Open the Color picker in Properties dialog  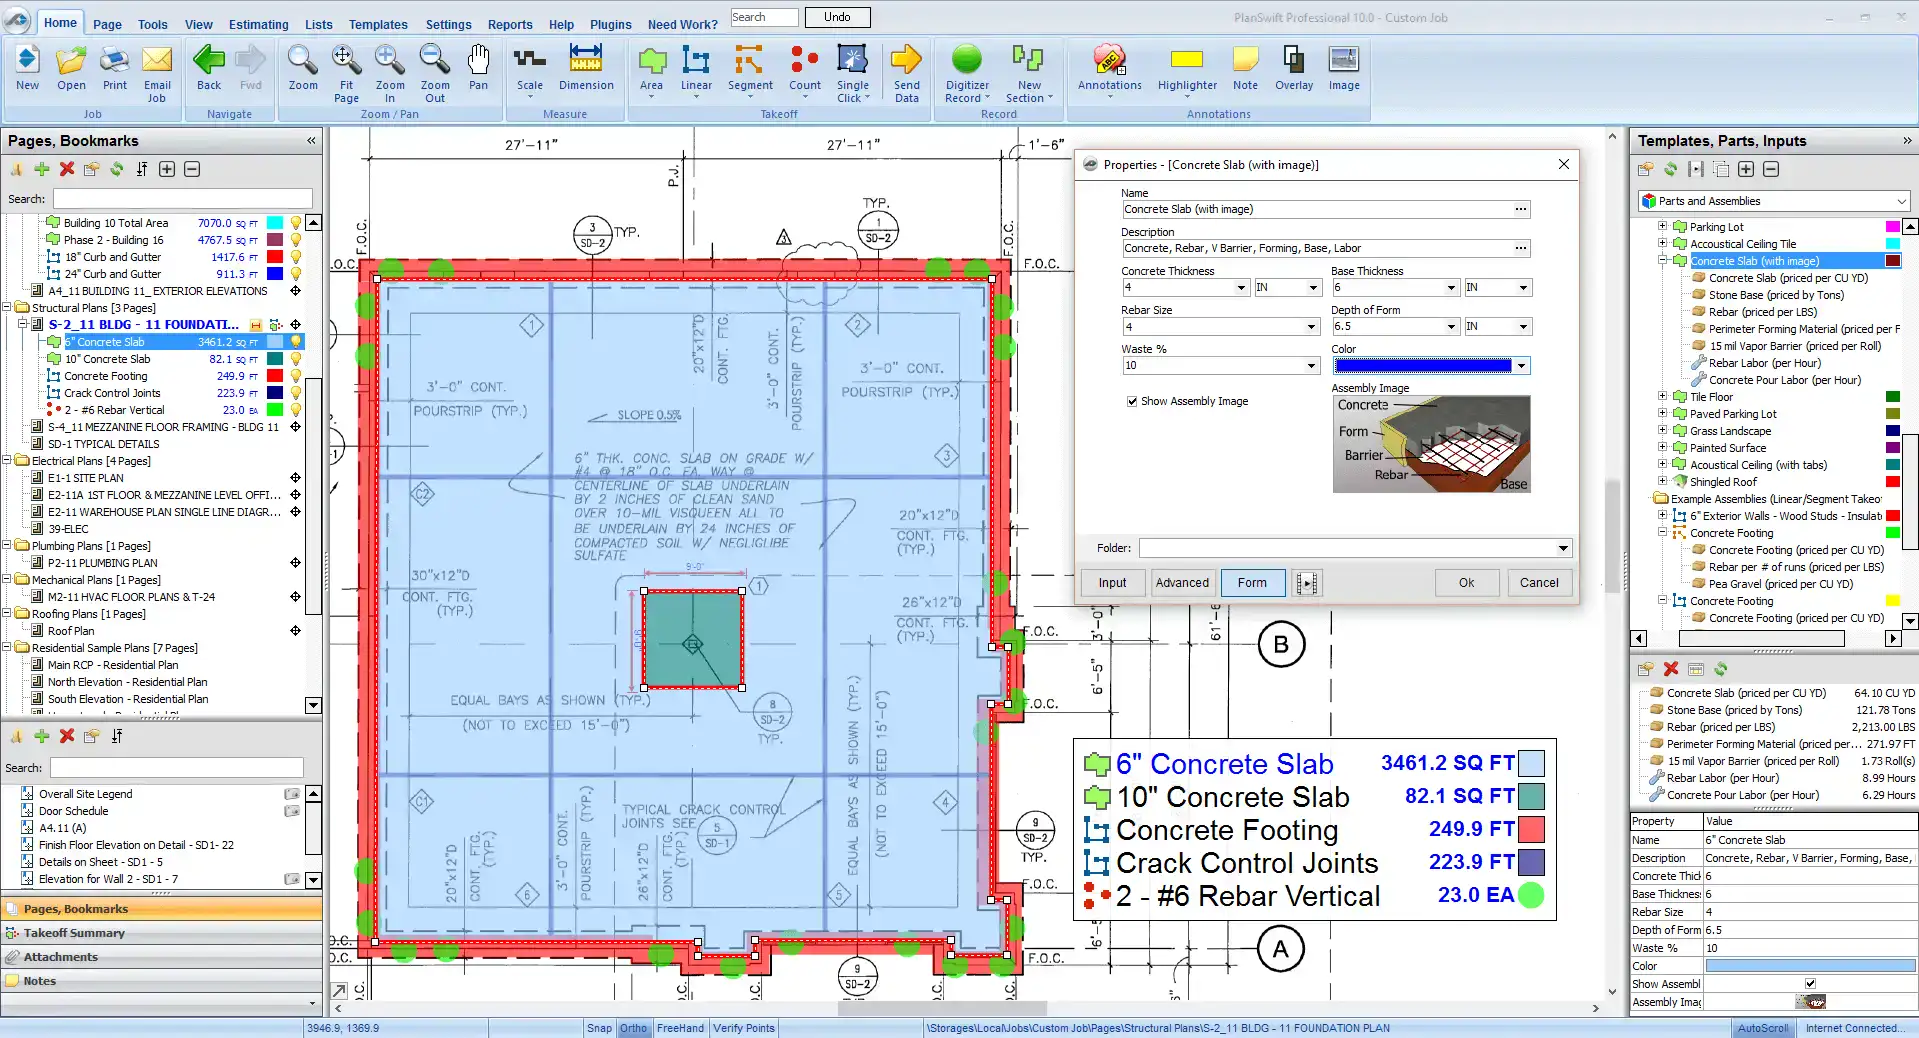(1521, 366)
